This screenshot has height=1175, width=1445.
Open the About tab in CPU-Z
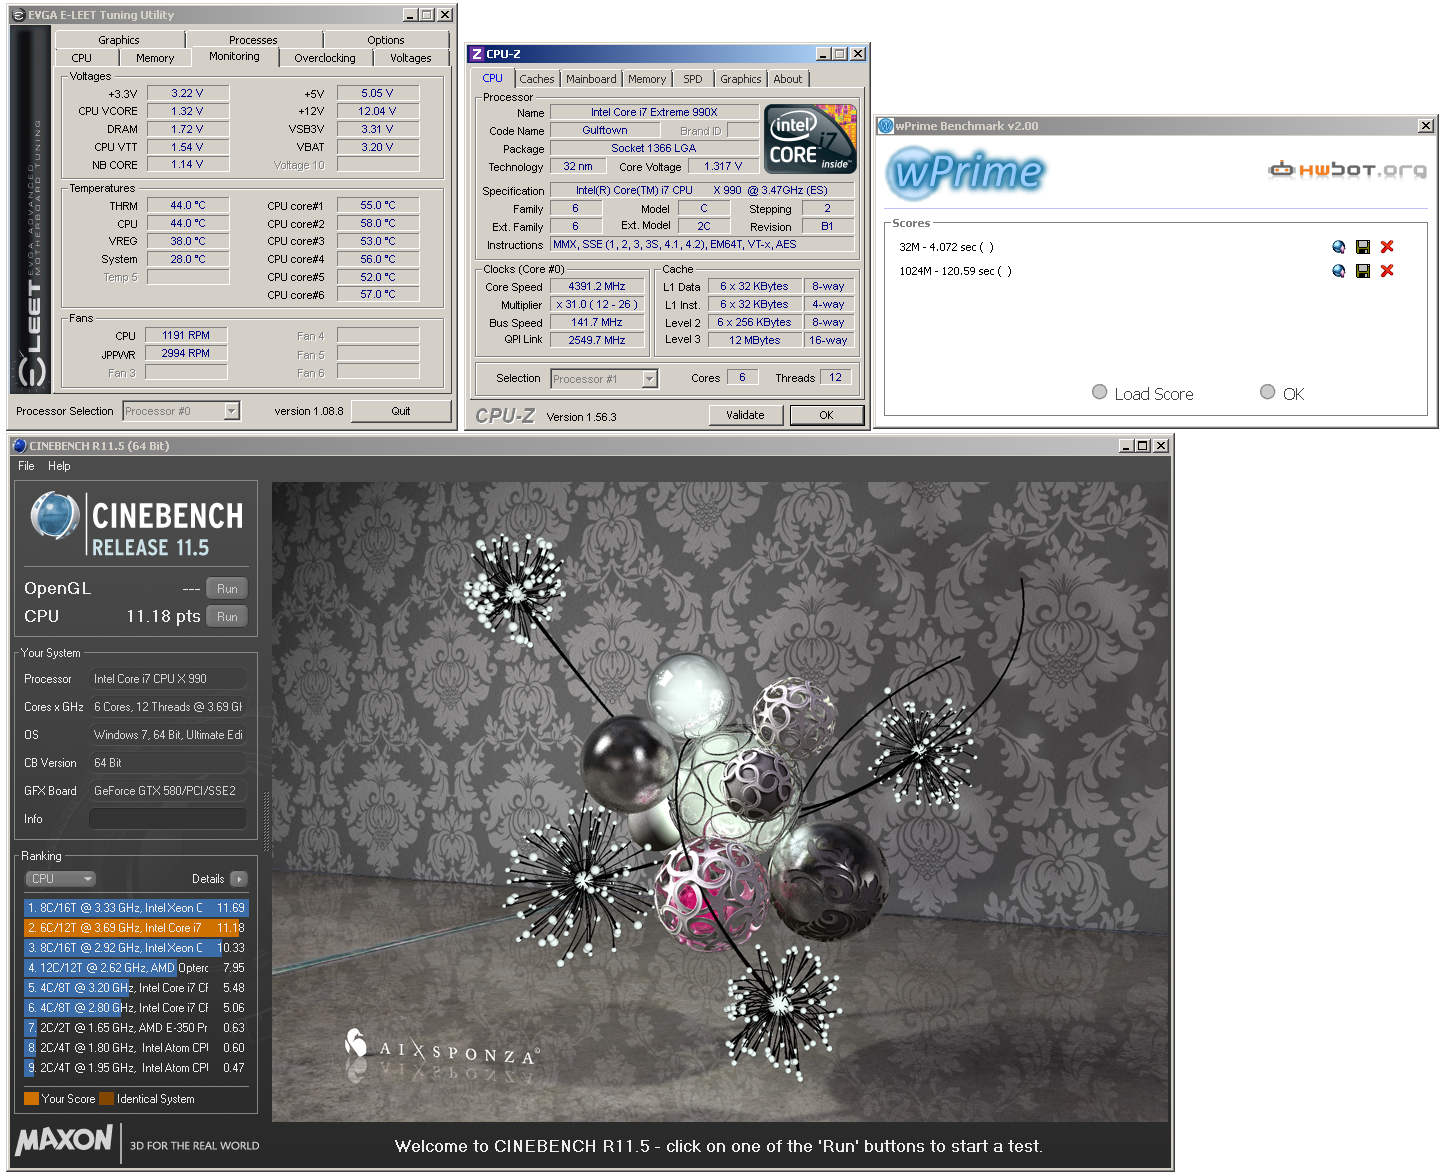point(788,79)
